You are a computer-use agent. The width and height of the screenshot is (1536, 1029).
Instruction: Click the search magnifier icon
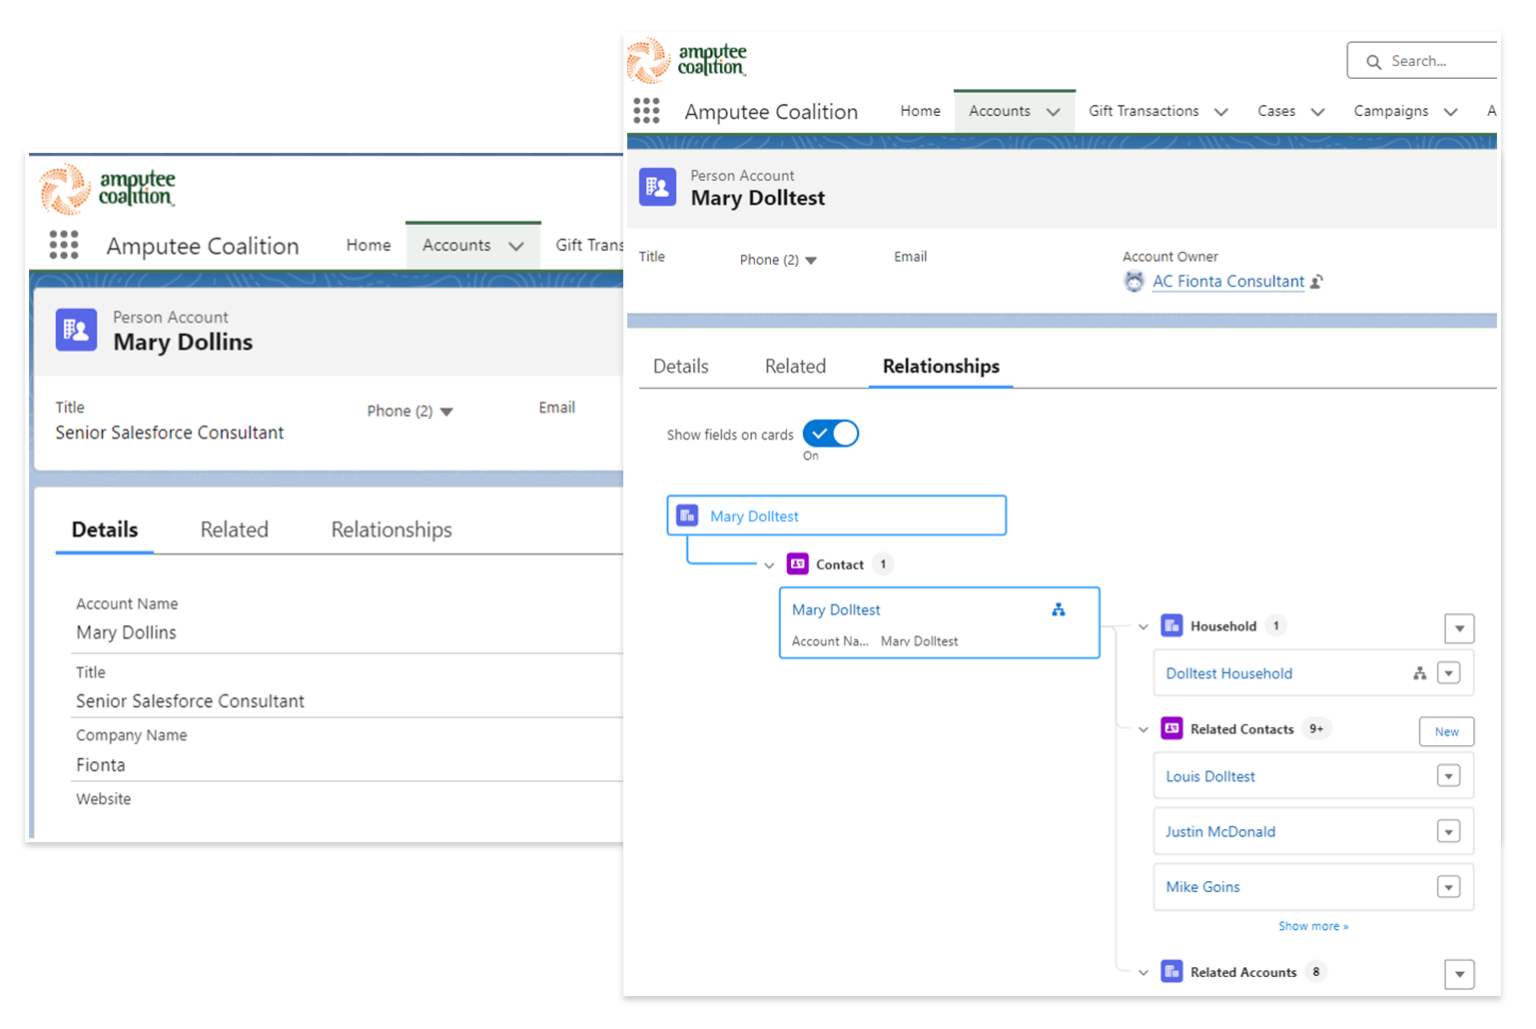(x=1374, y=62)
